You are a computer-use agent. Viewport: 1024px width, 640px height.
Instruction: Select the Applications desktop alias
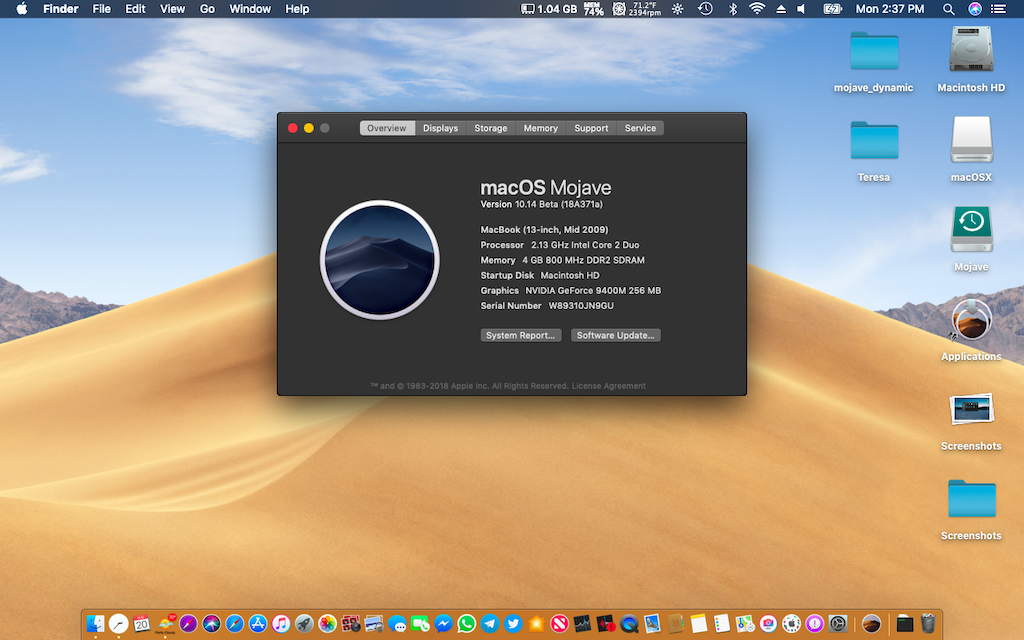971,319
